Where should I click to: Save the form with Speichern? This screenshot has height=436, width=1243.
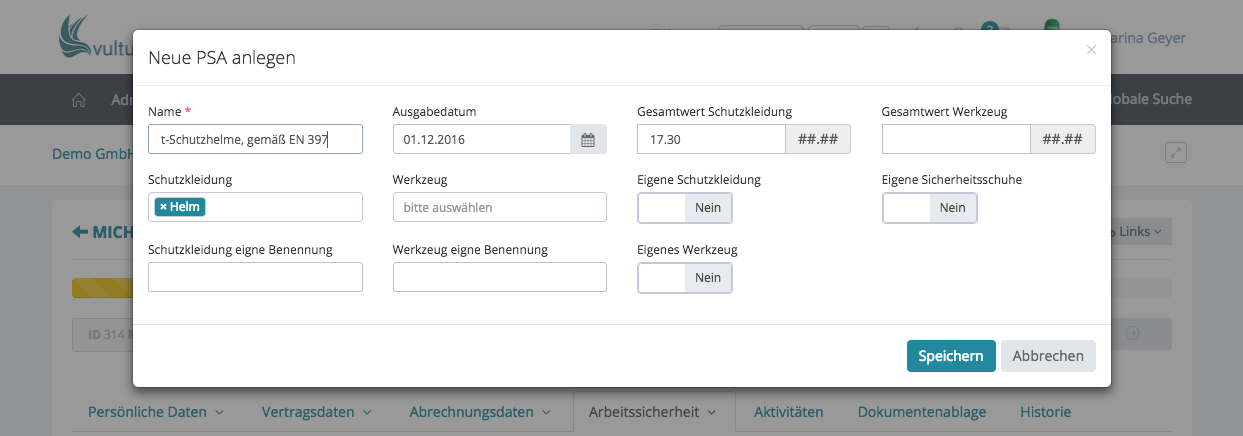click(x=950, y=356)
